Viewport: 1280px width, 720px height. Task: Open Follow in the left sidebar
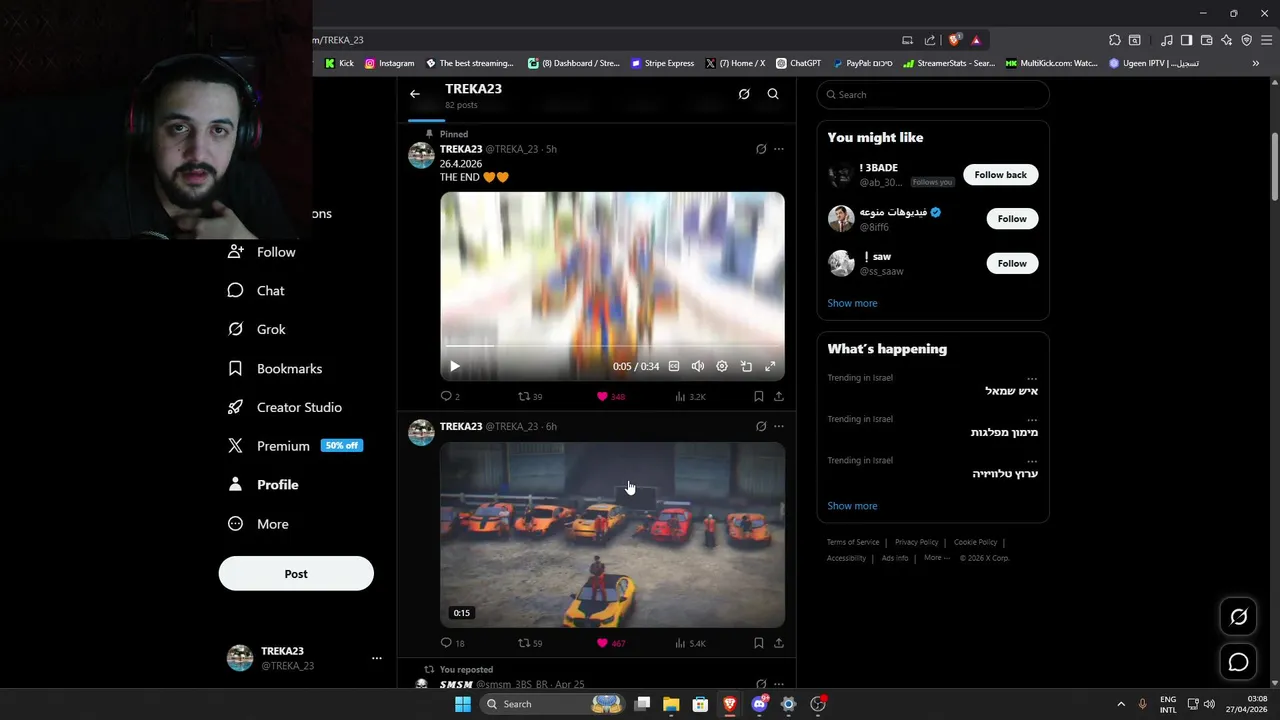(262, 252)
